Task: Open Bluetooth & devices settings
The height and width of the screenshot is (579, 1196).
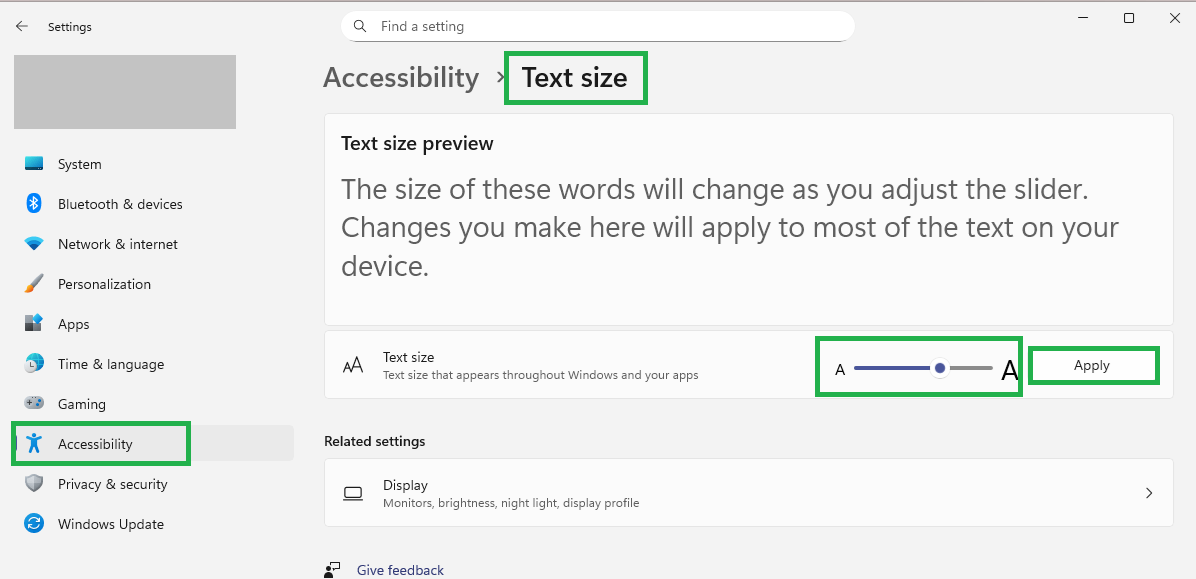Action: (153, 204)
